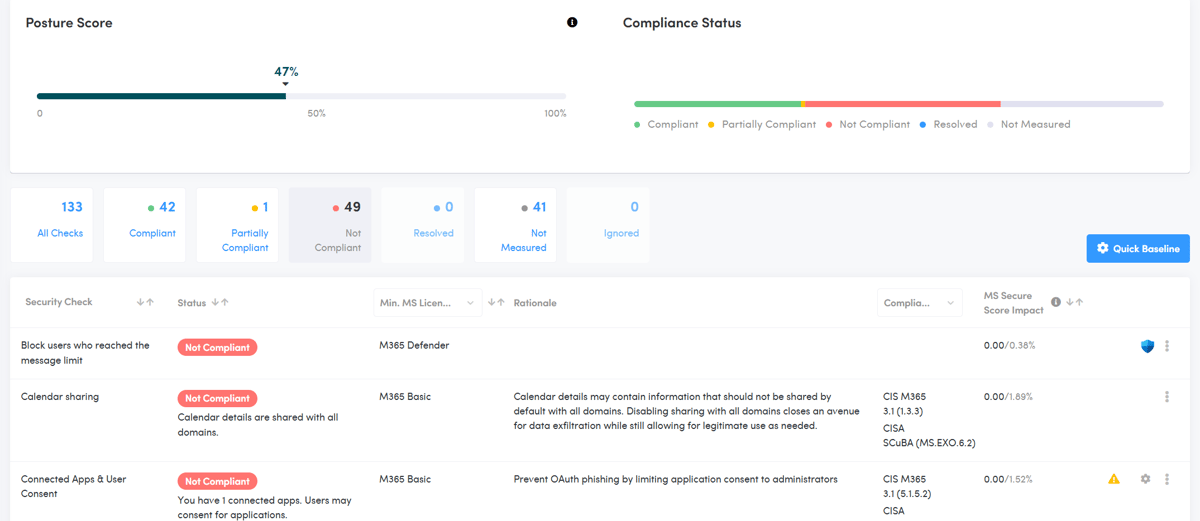This screenshot has width=1200, height=521.
Task: Click Compliant legend entry
Action: point(667,124)
